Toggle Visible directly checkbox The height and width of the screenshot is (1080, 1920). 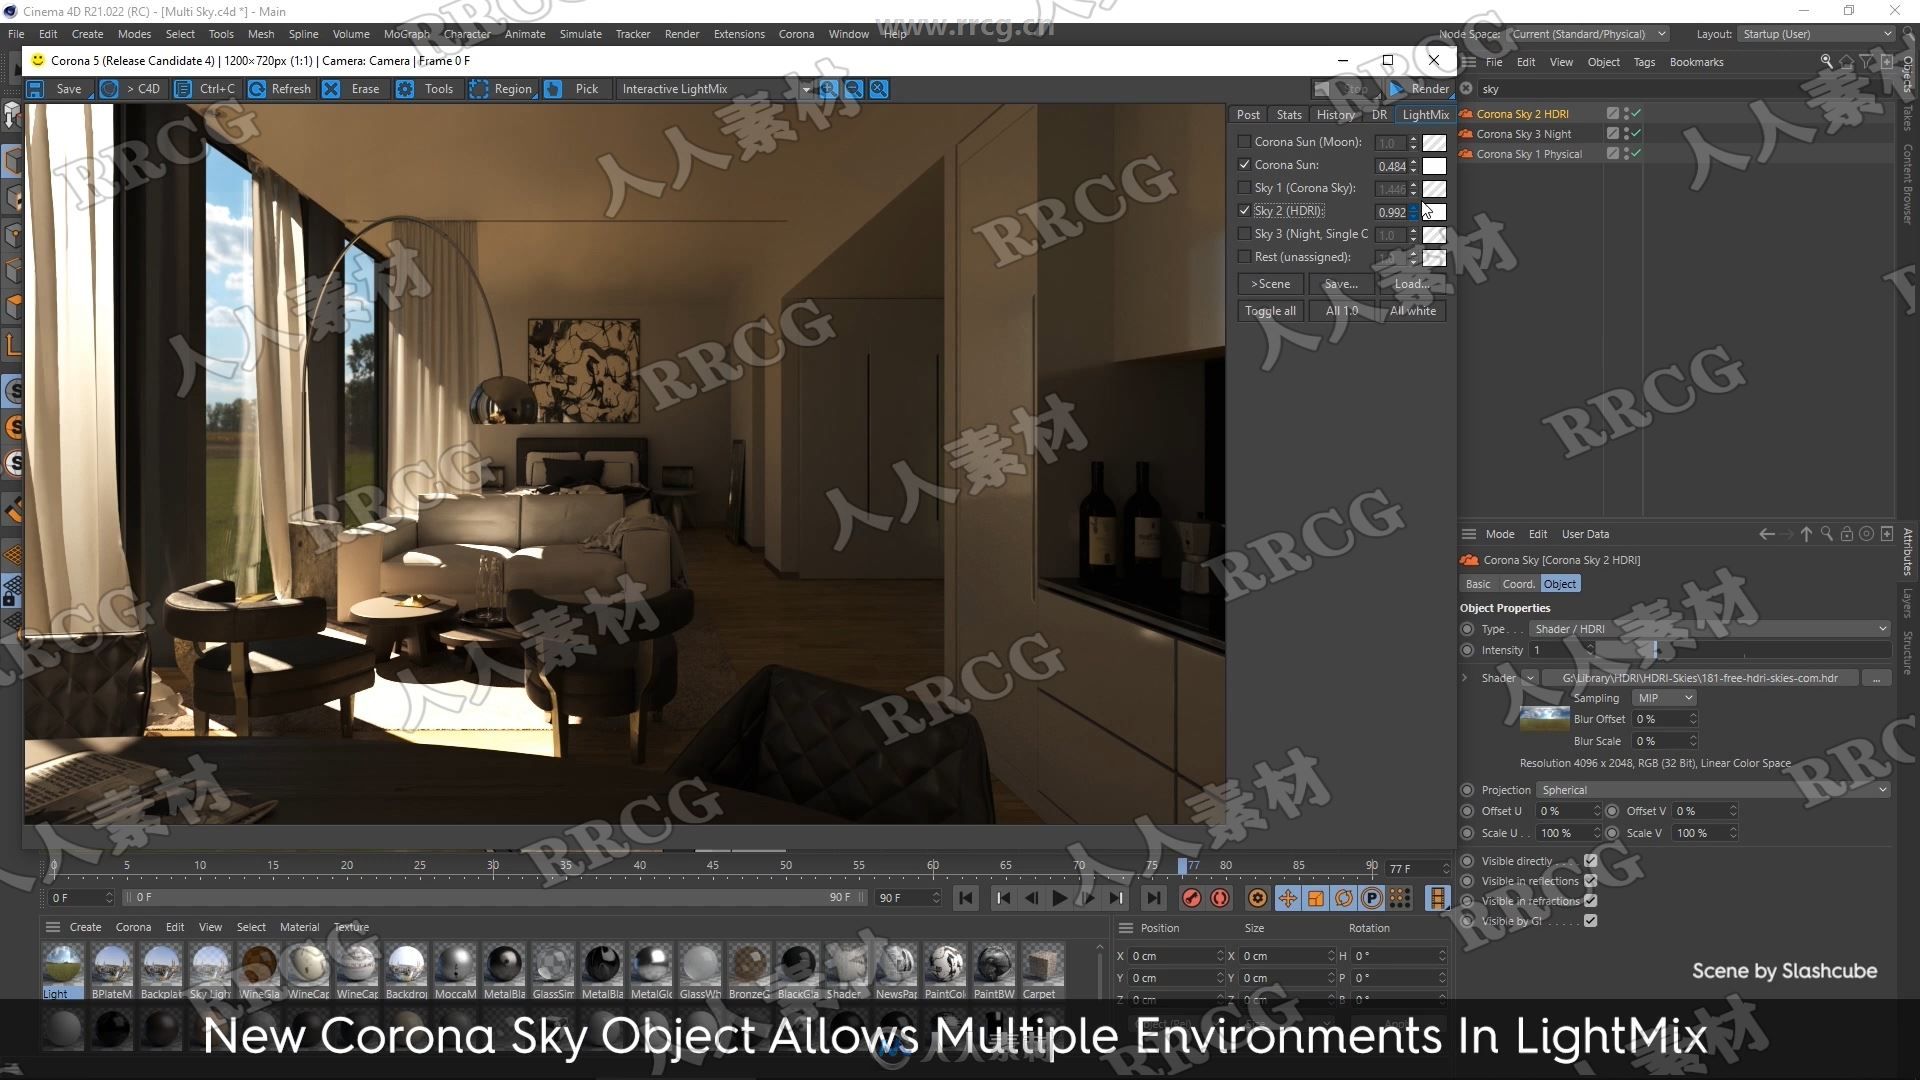pos(1590,861)
